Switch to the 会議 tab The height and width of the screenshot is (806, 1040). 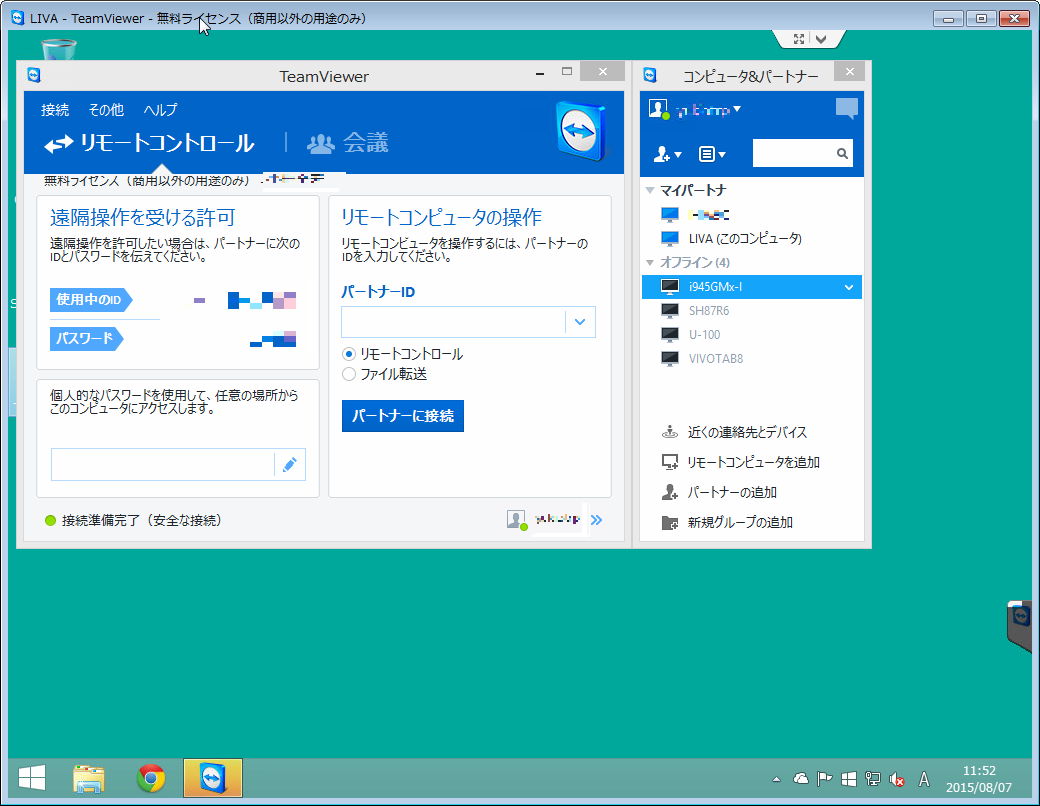[348, 143]
